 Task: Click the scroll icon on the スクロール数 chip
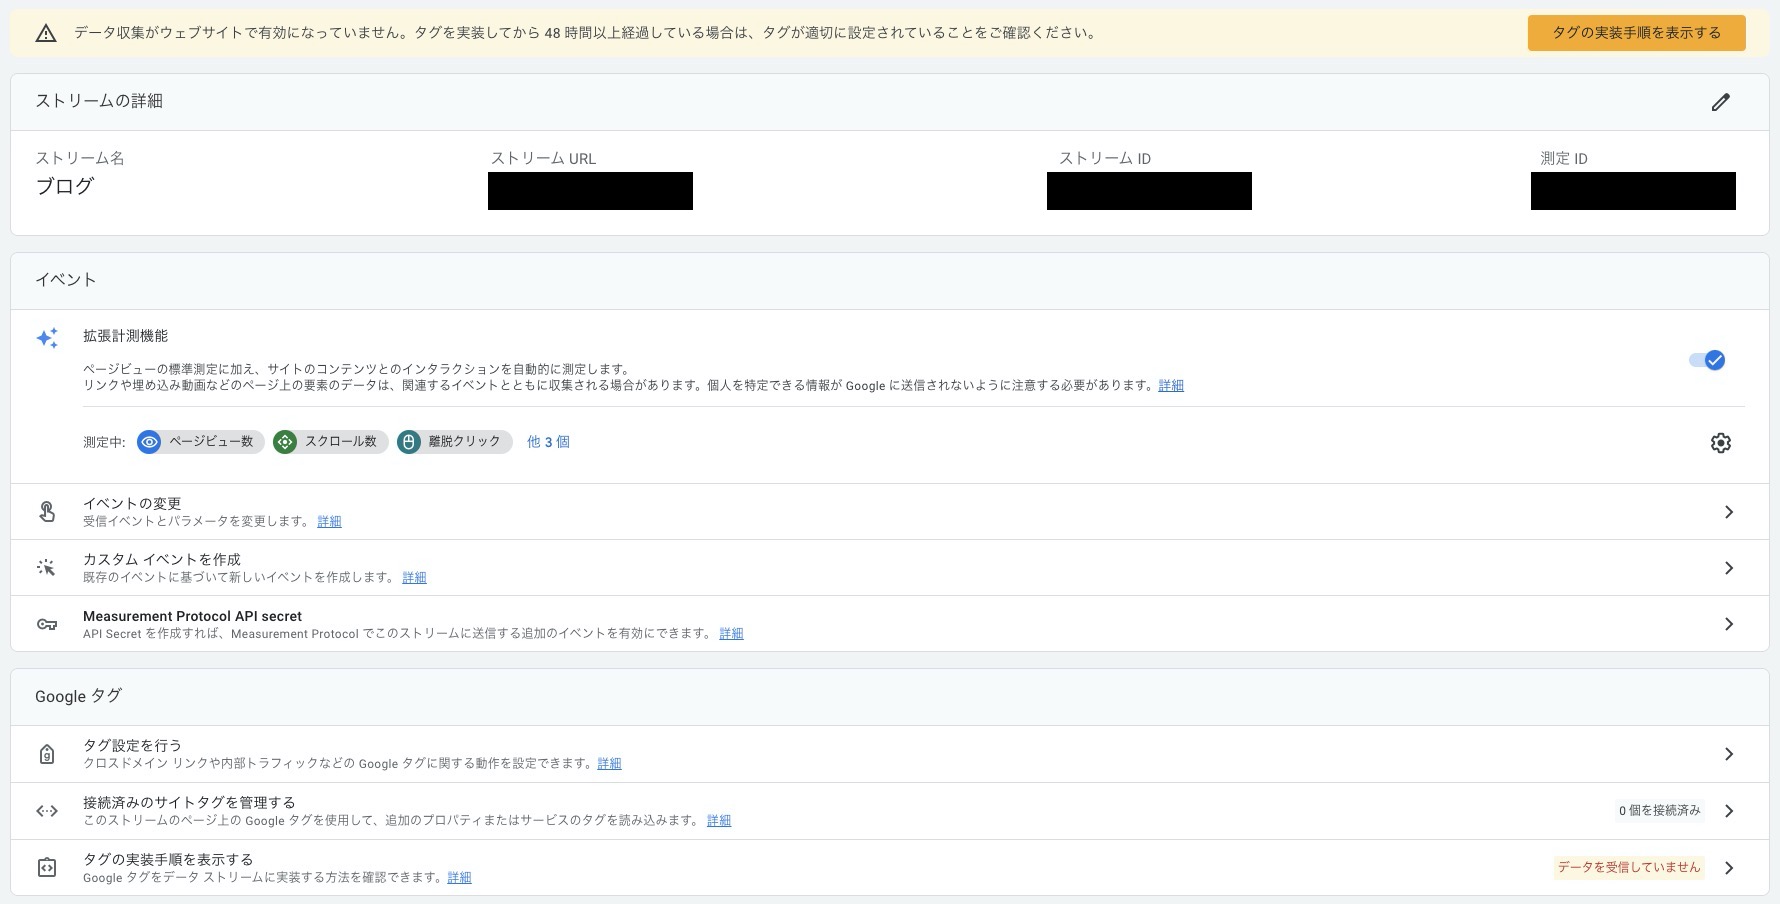tap(285, 441)
